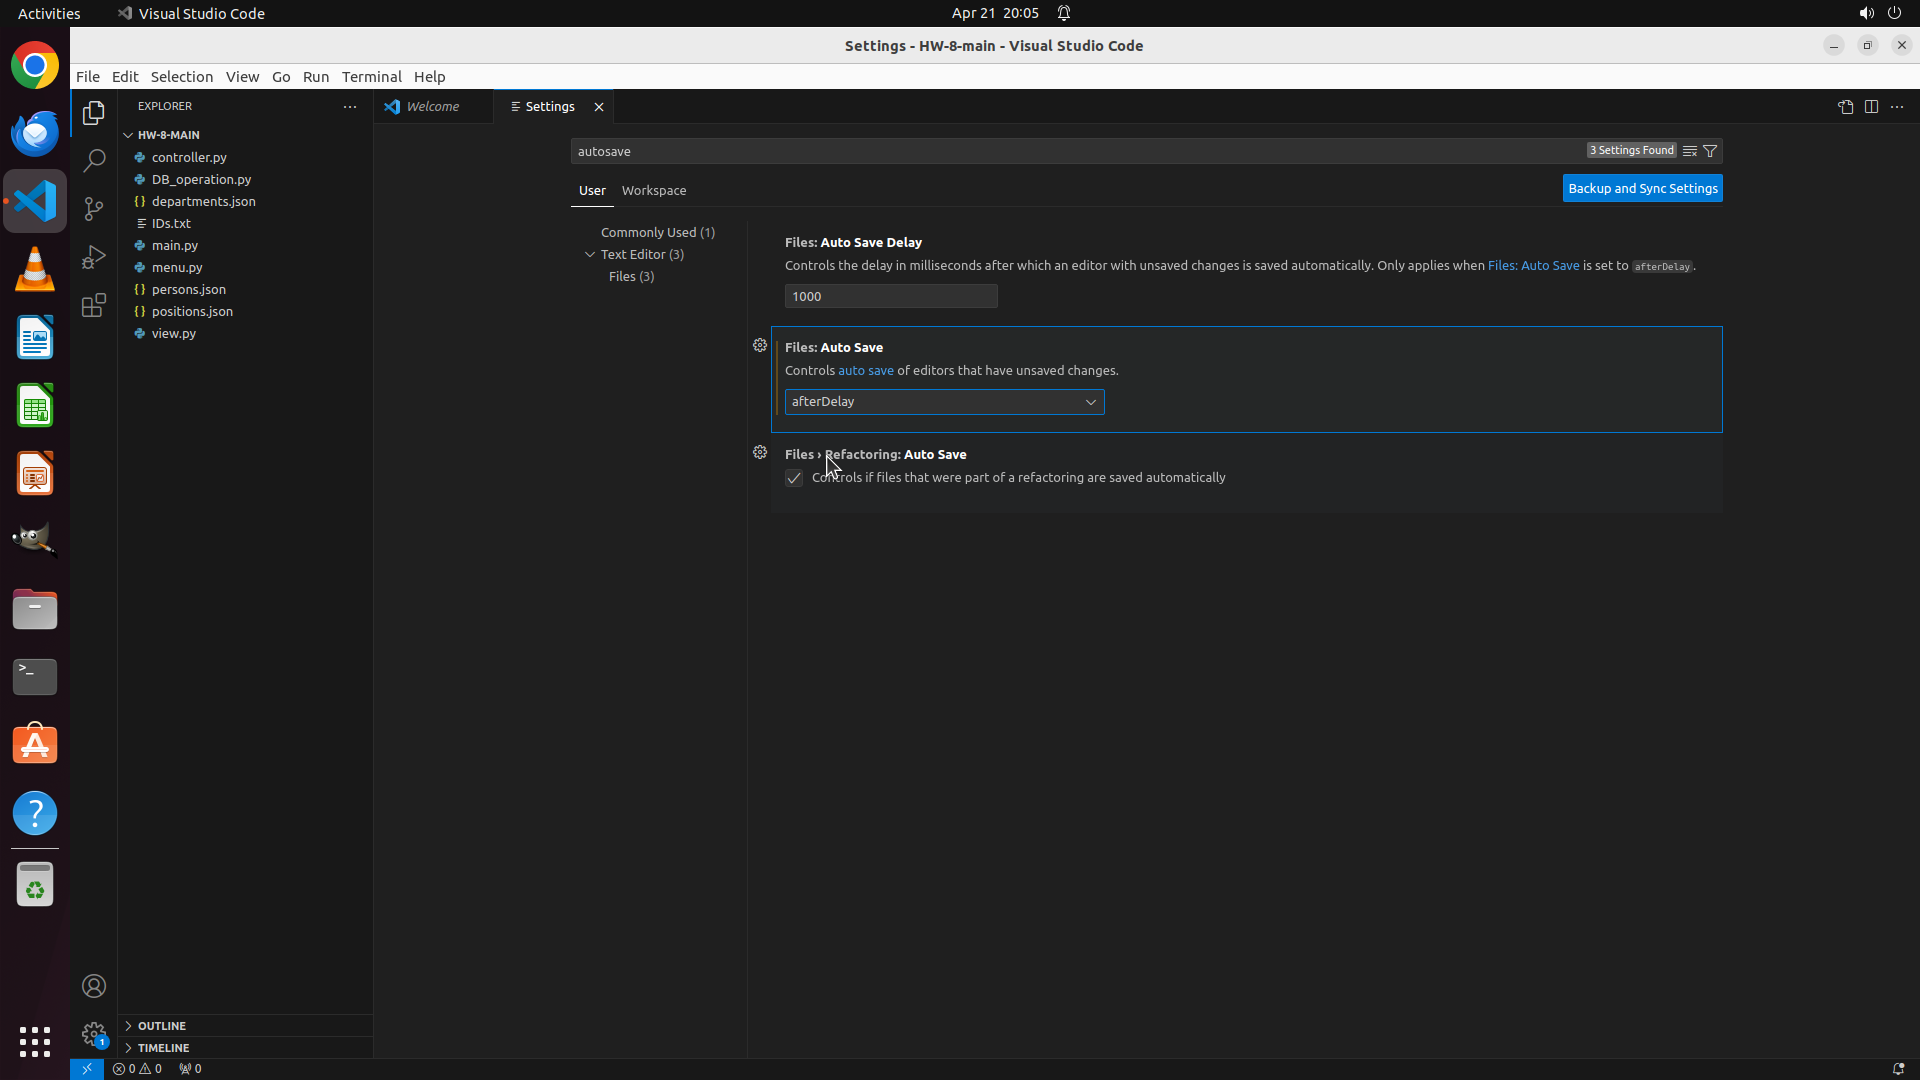Image resolution: width=1920 pixels, height=1080 pixels.
Task: Click the settings filter funnel icon
Action: (x=1710, y=151)
